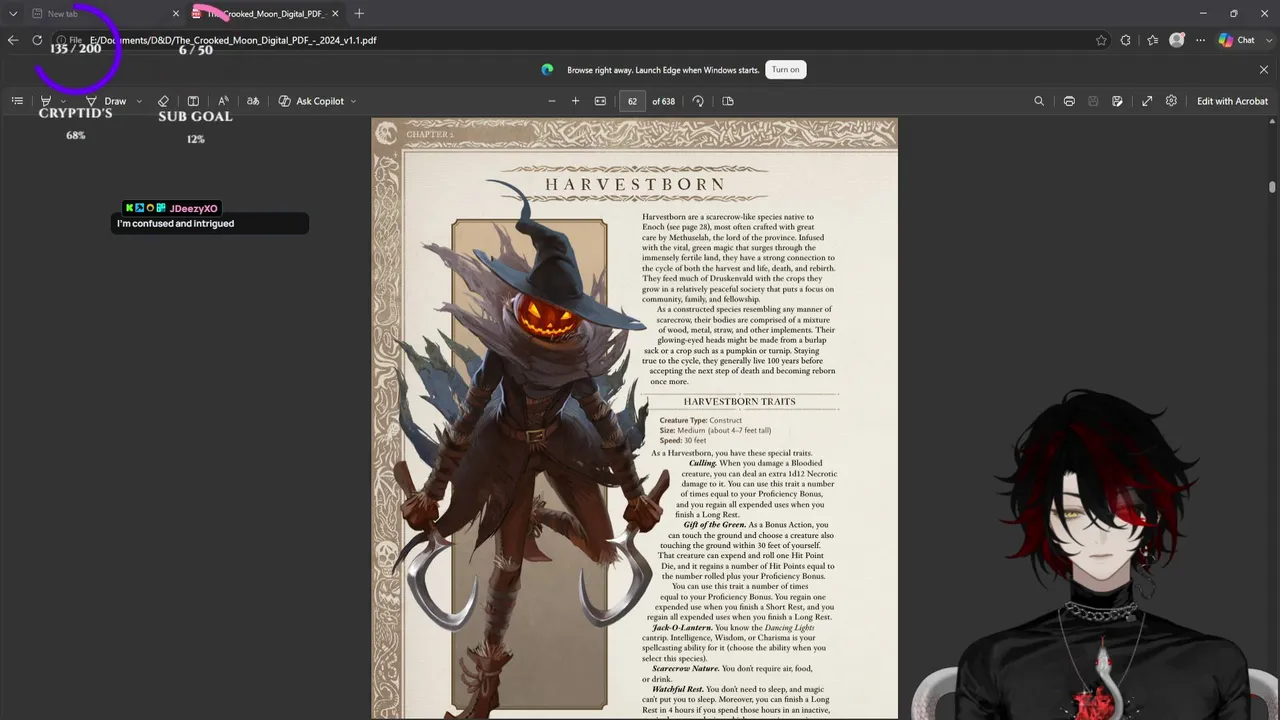Open the table of contents sidebar

pos(17,101)
